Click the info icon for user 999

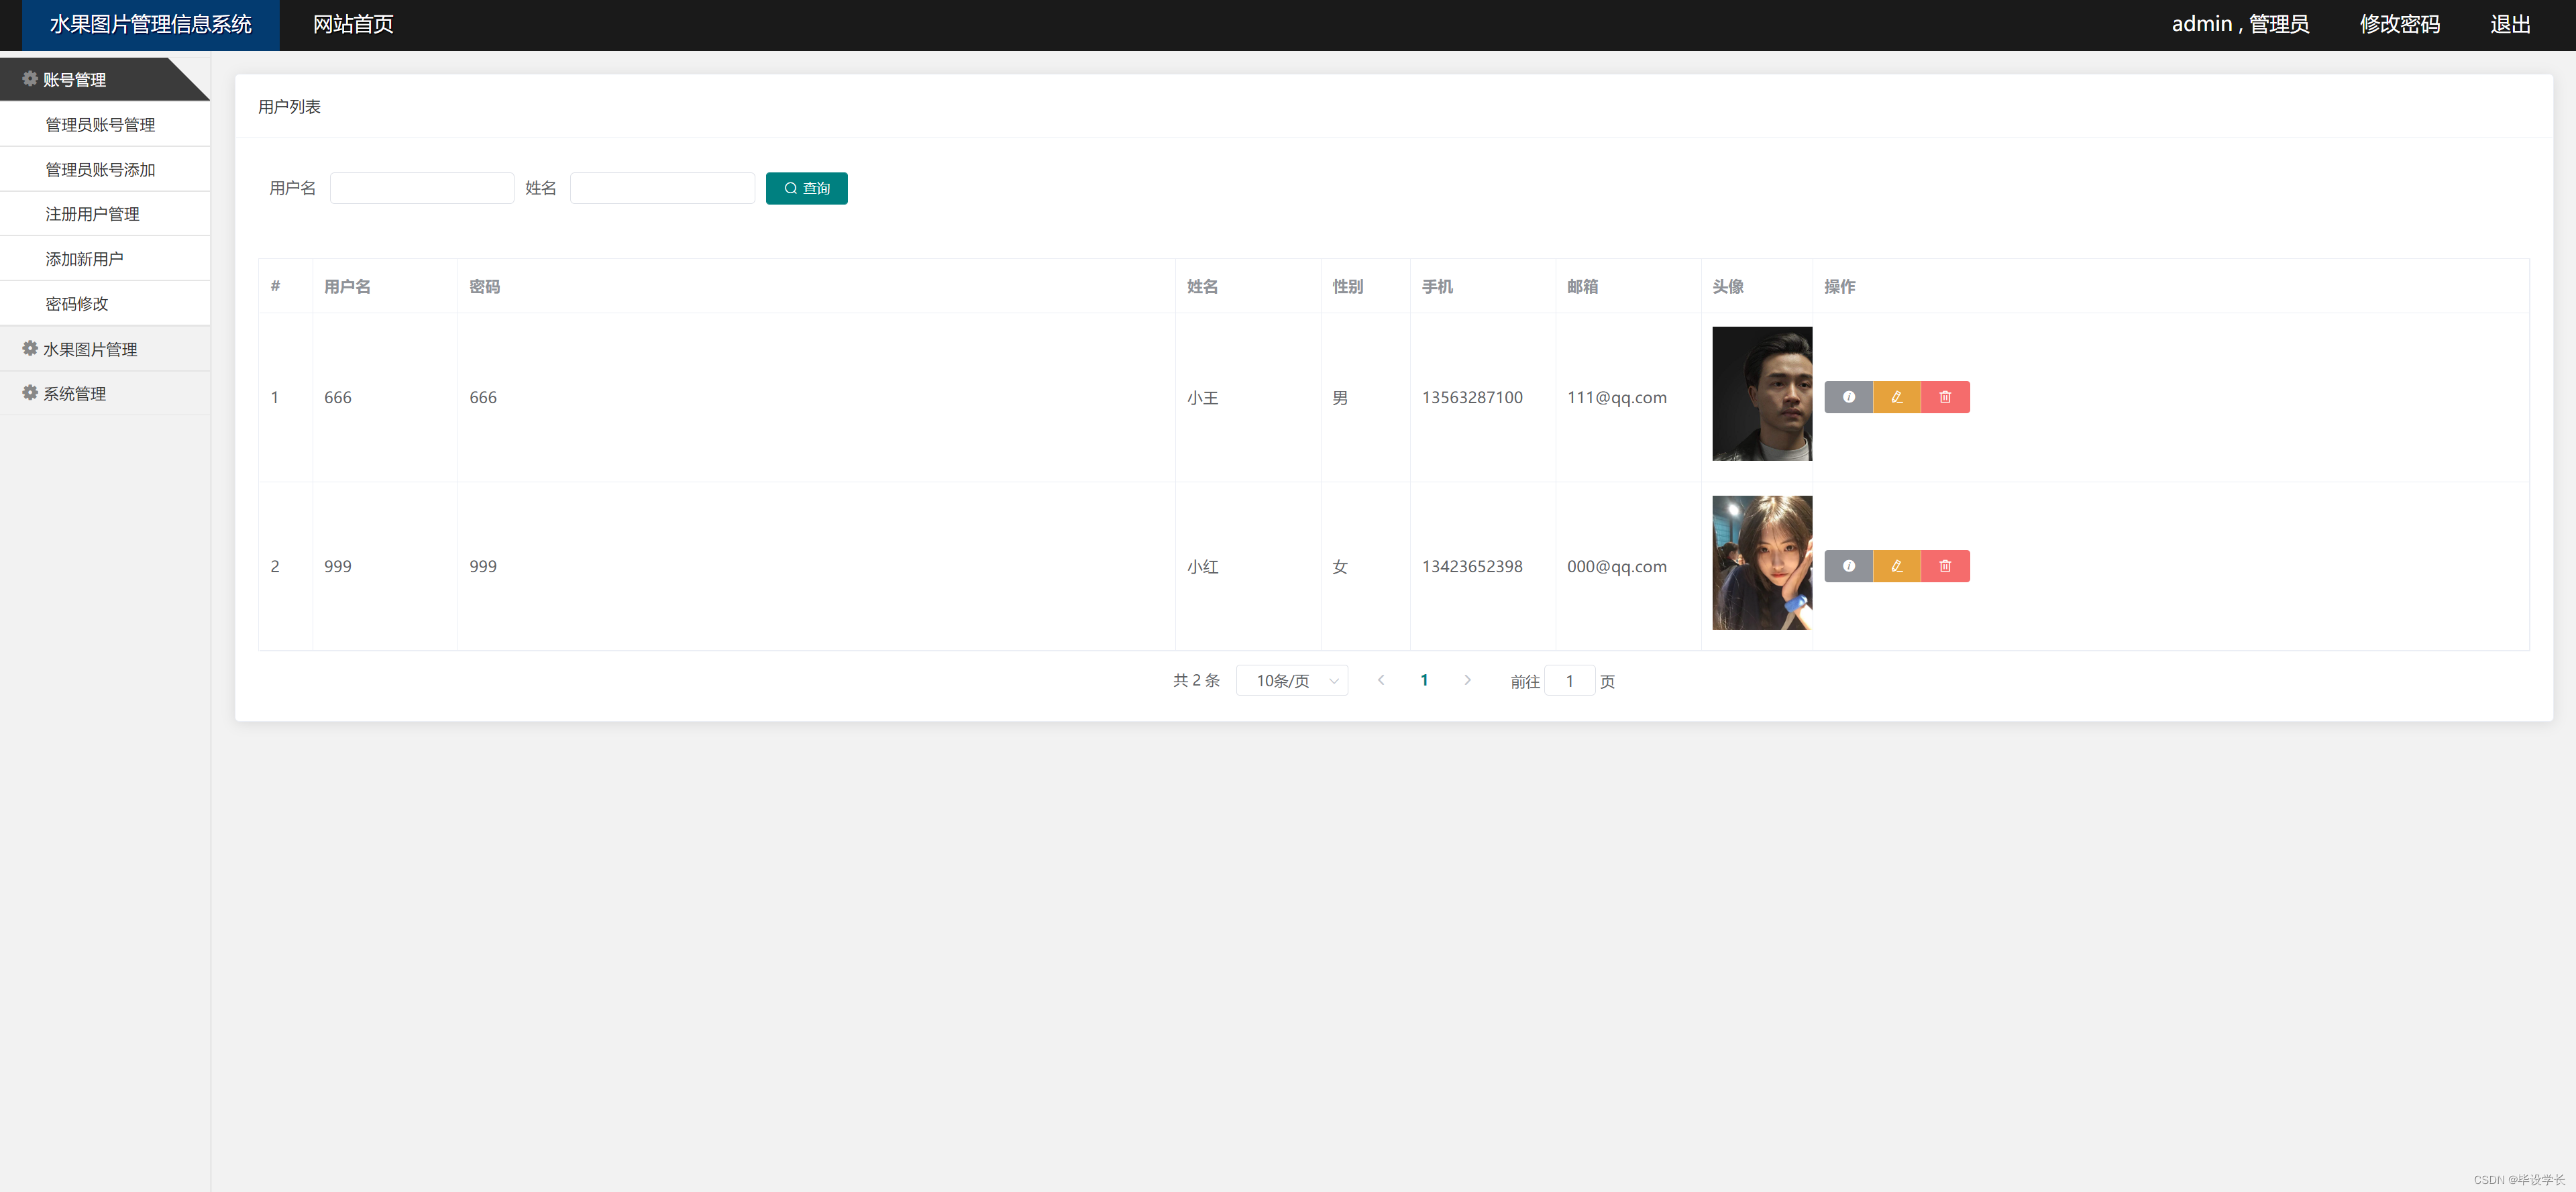1848,566
